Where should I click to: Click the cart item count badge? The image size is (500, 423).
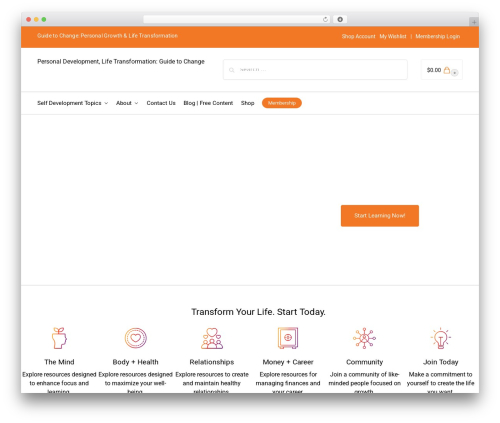point(455,73)
